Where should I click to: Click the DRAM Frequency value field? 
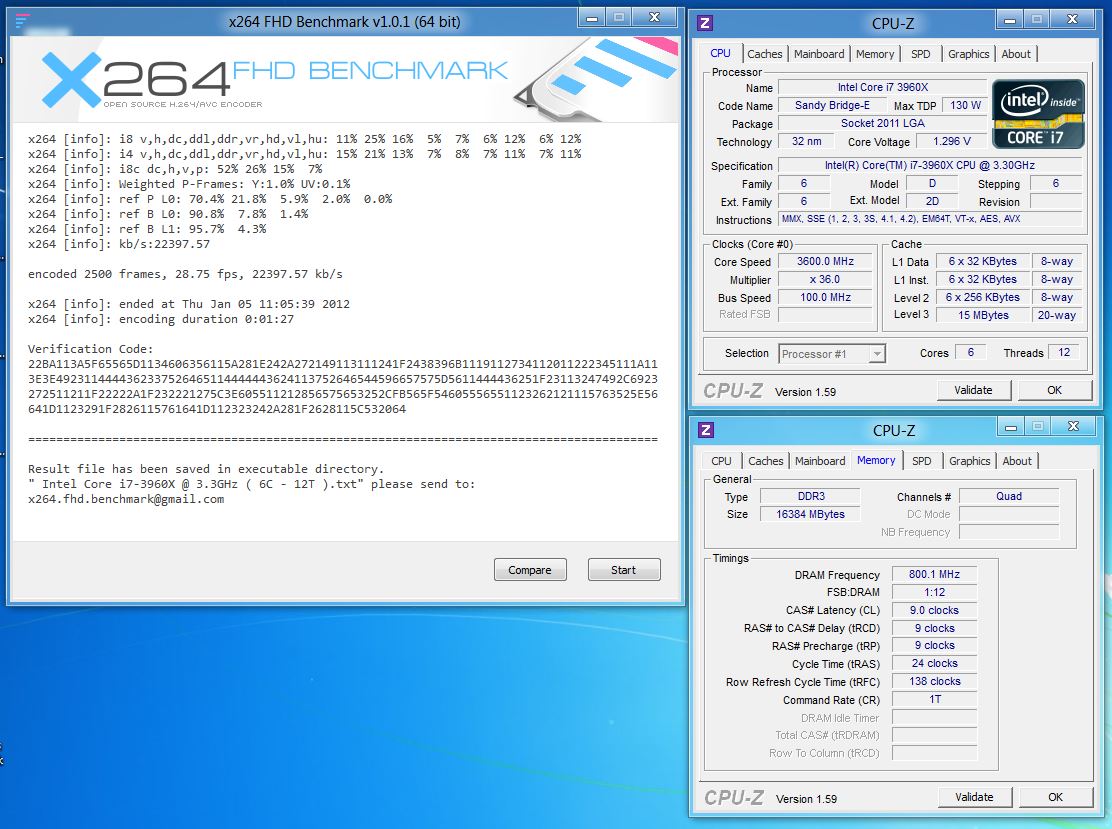934,575
